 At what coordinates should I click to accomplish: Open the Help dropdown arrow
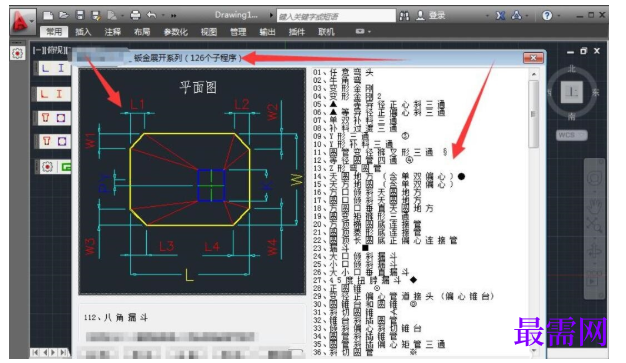tap(559, 16)
